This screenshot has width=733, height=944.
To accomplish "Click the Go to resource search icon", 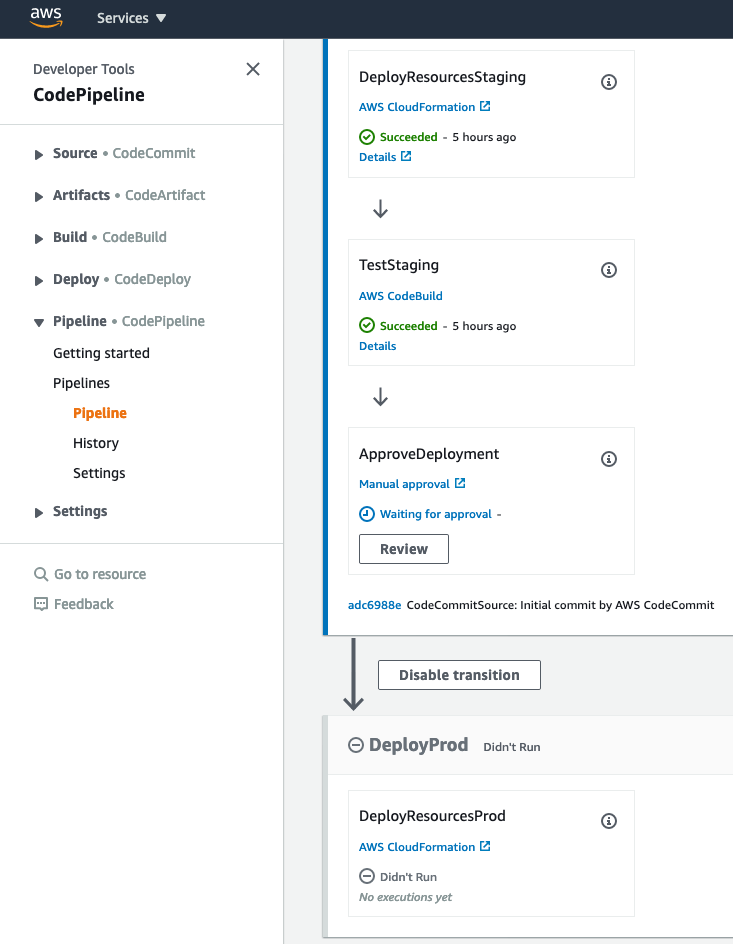I will pos(41,574).
